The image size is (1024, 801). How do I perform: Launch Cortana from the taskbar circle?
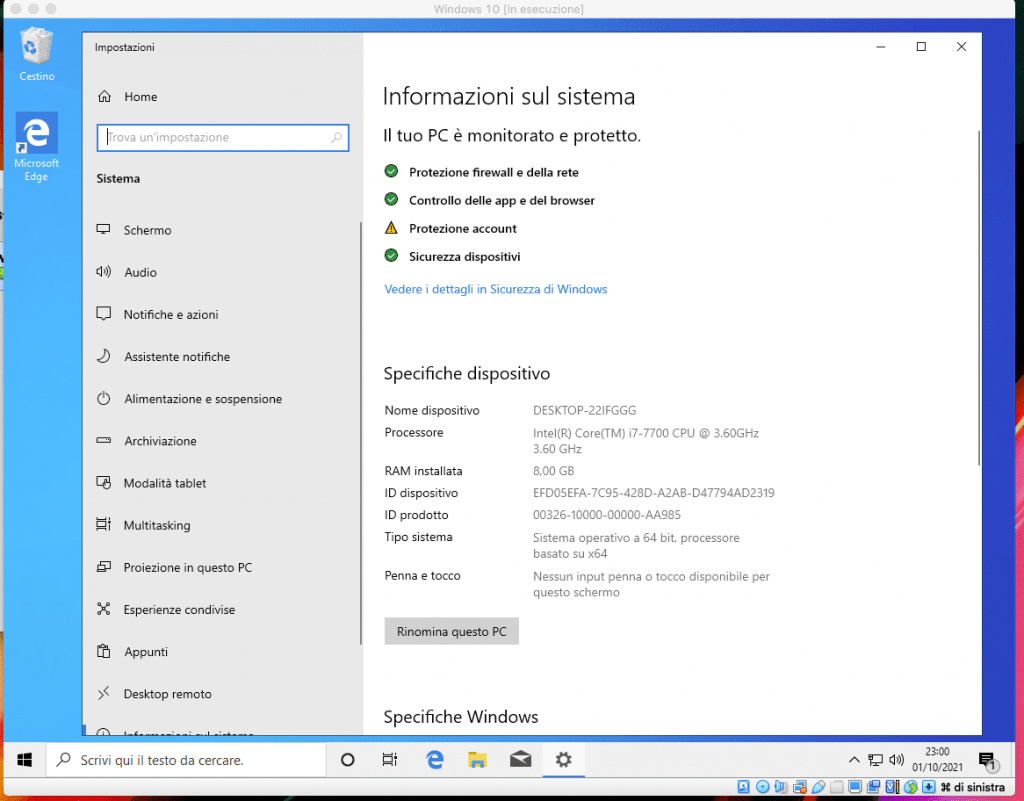coord(347,760)
